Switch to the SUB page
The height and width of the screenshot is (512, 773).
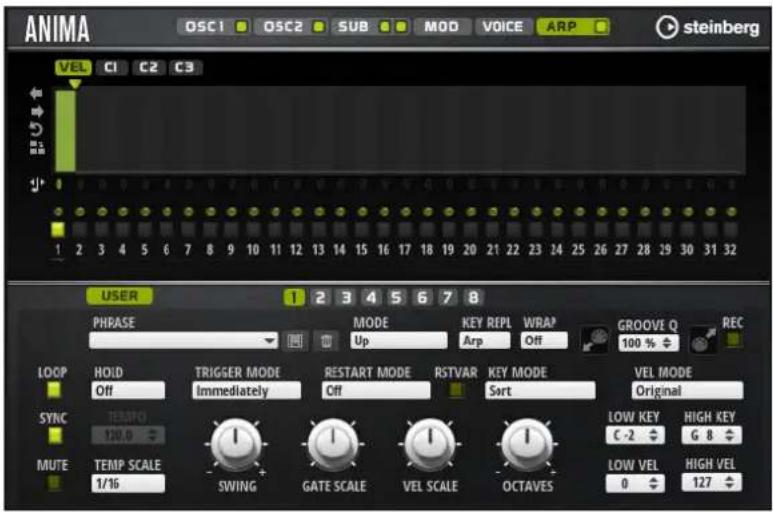pos(353,27)
